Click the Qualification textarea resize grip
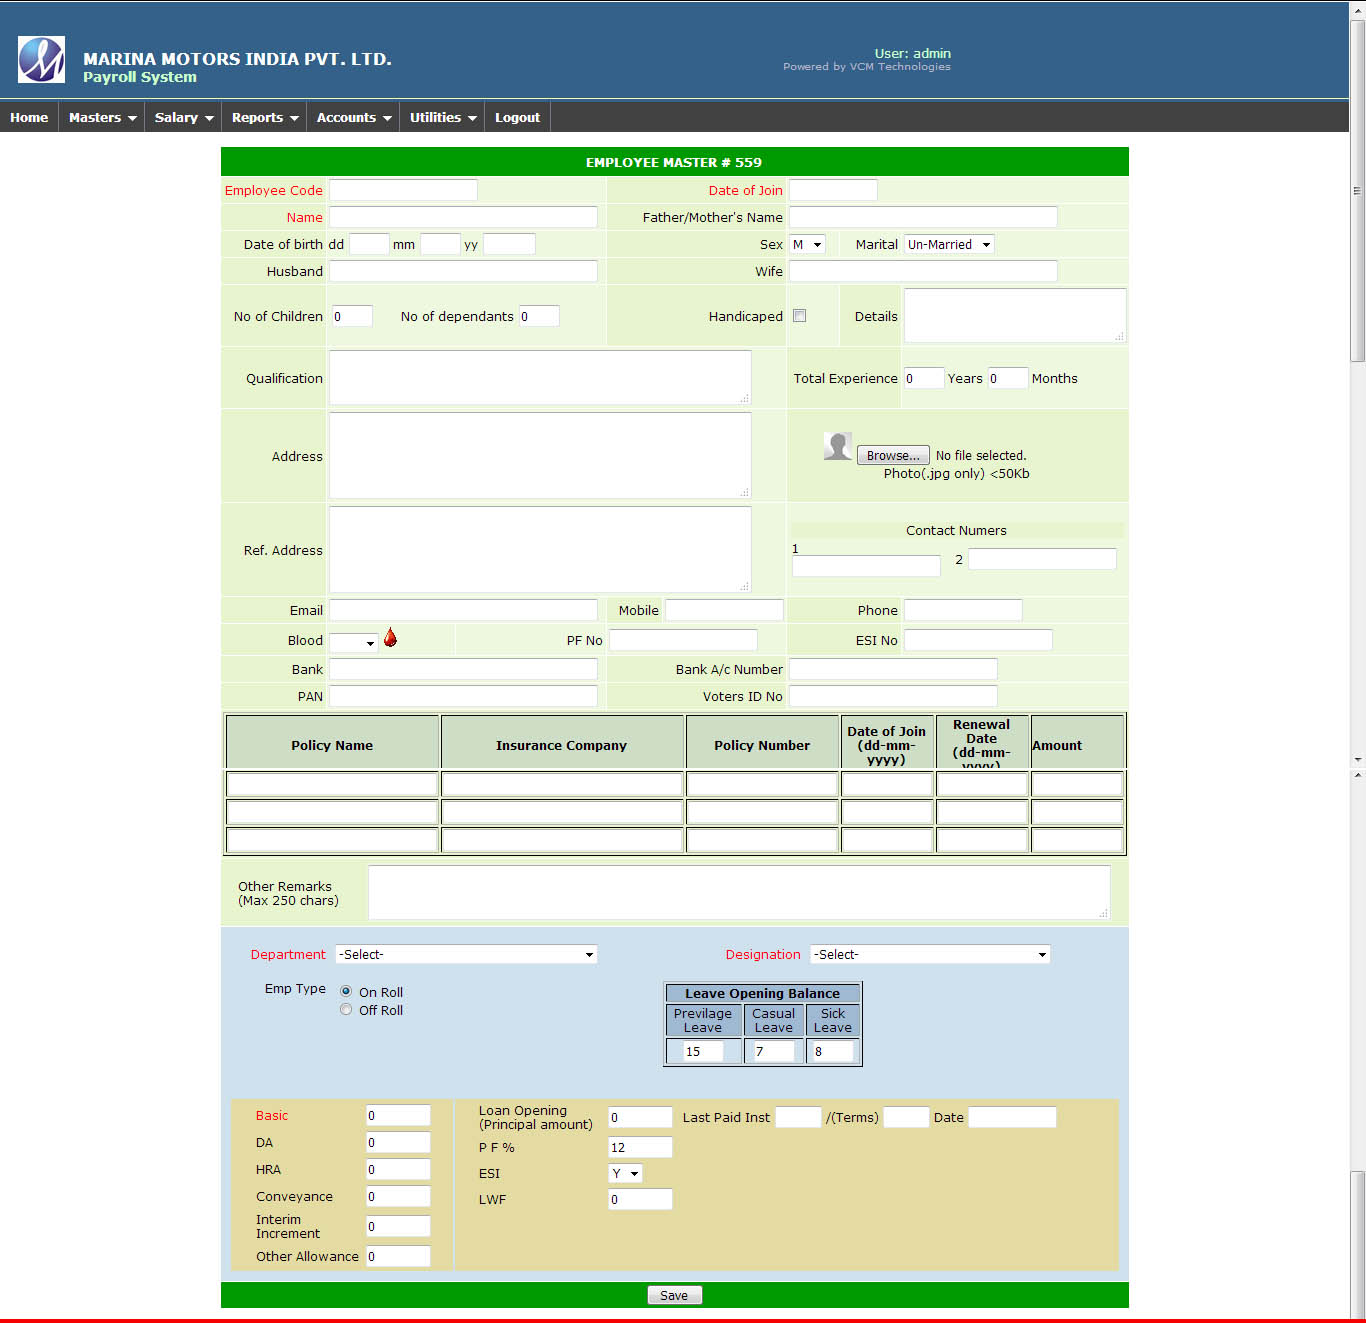 744,398
